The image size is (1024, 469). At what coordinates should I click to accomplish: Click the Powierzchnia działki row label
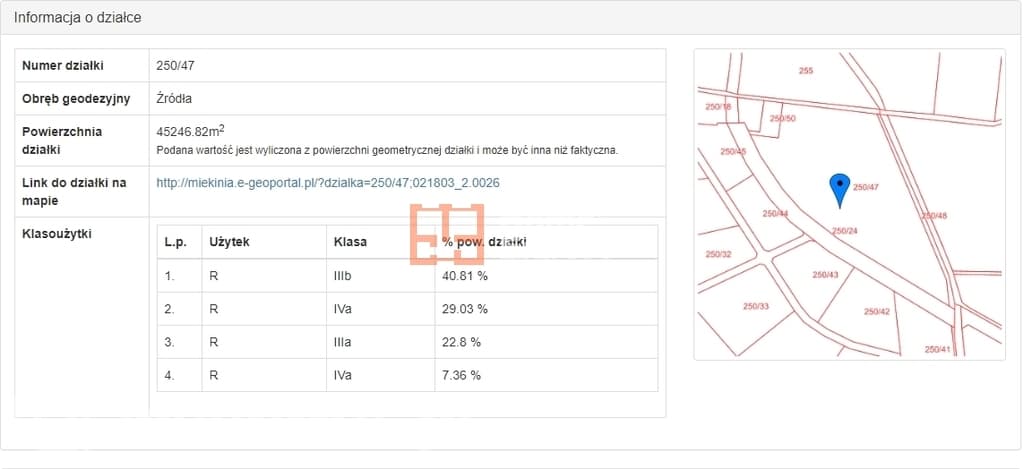point(62,140)
